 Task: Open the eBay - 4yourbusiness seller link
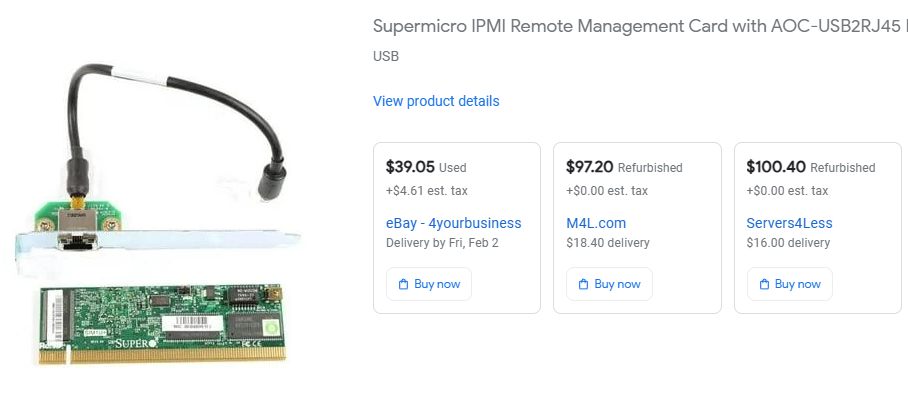click(453, 223)
